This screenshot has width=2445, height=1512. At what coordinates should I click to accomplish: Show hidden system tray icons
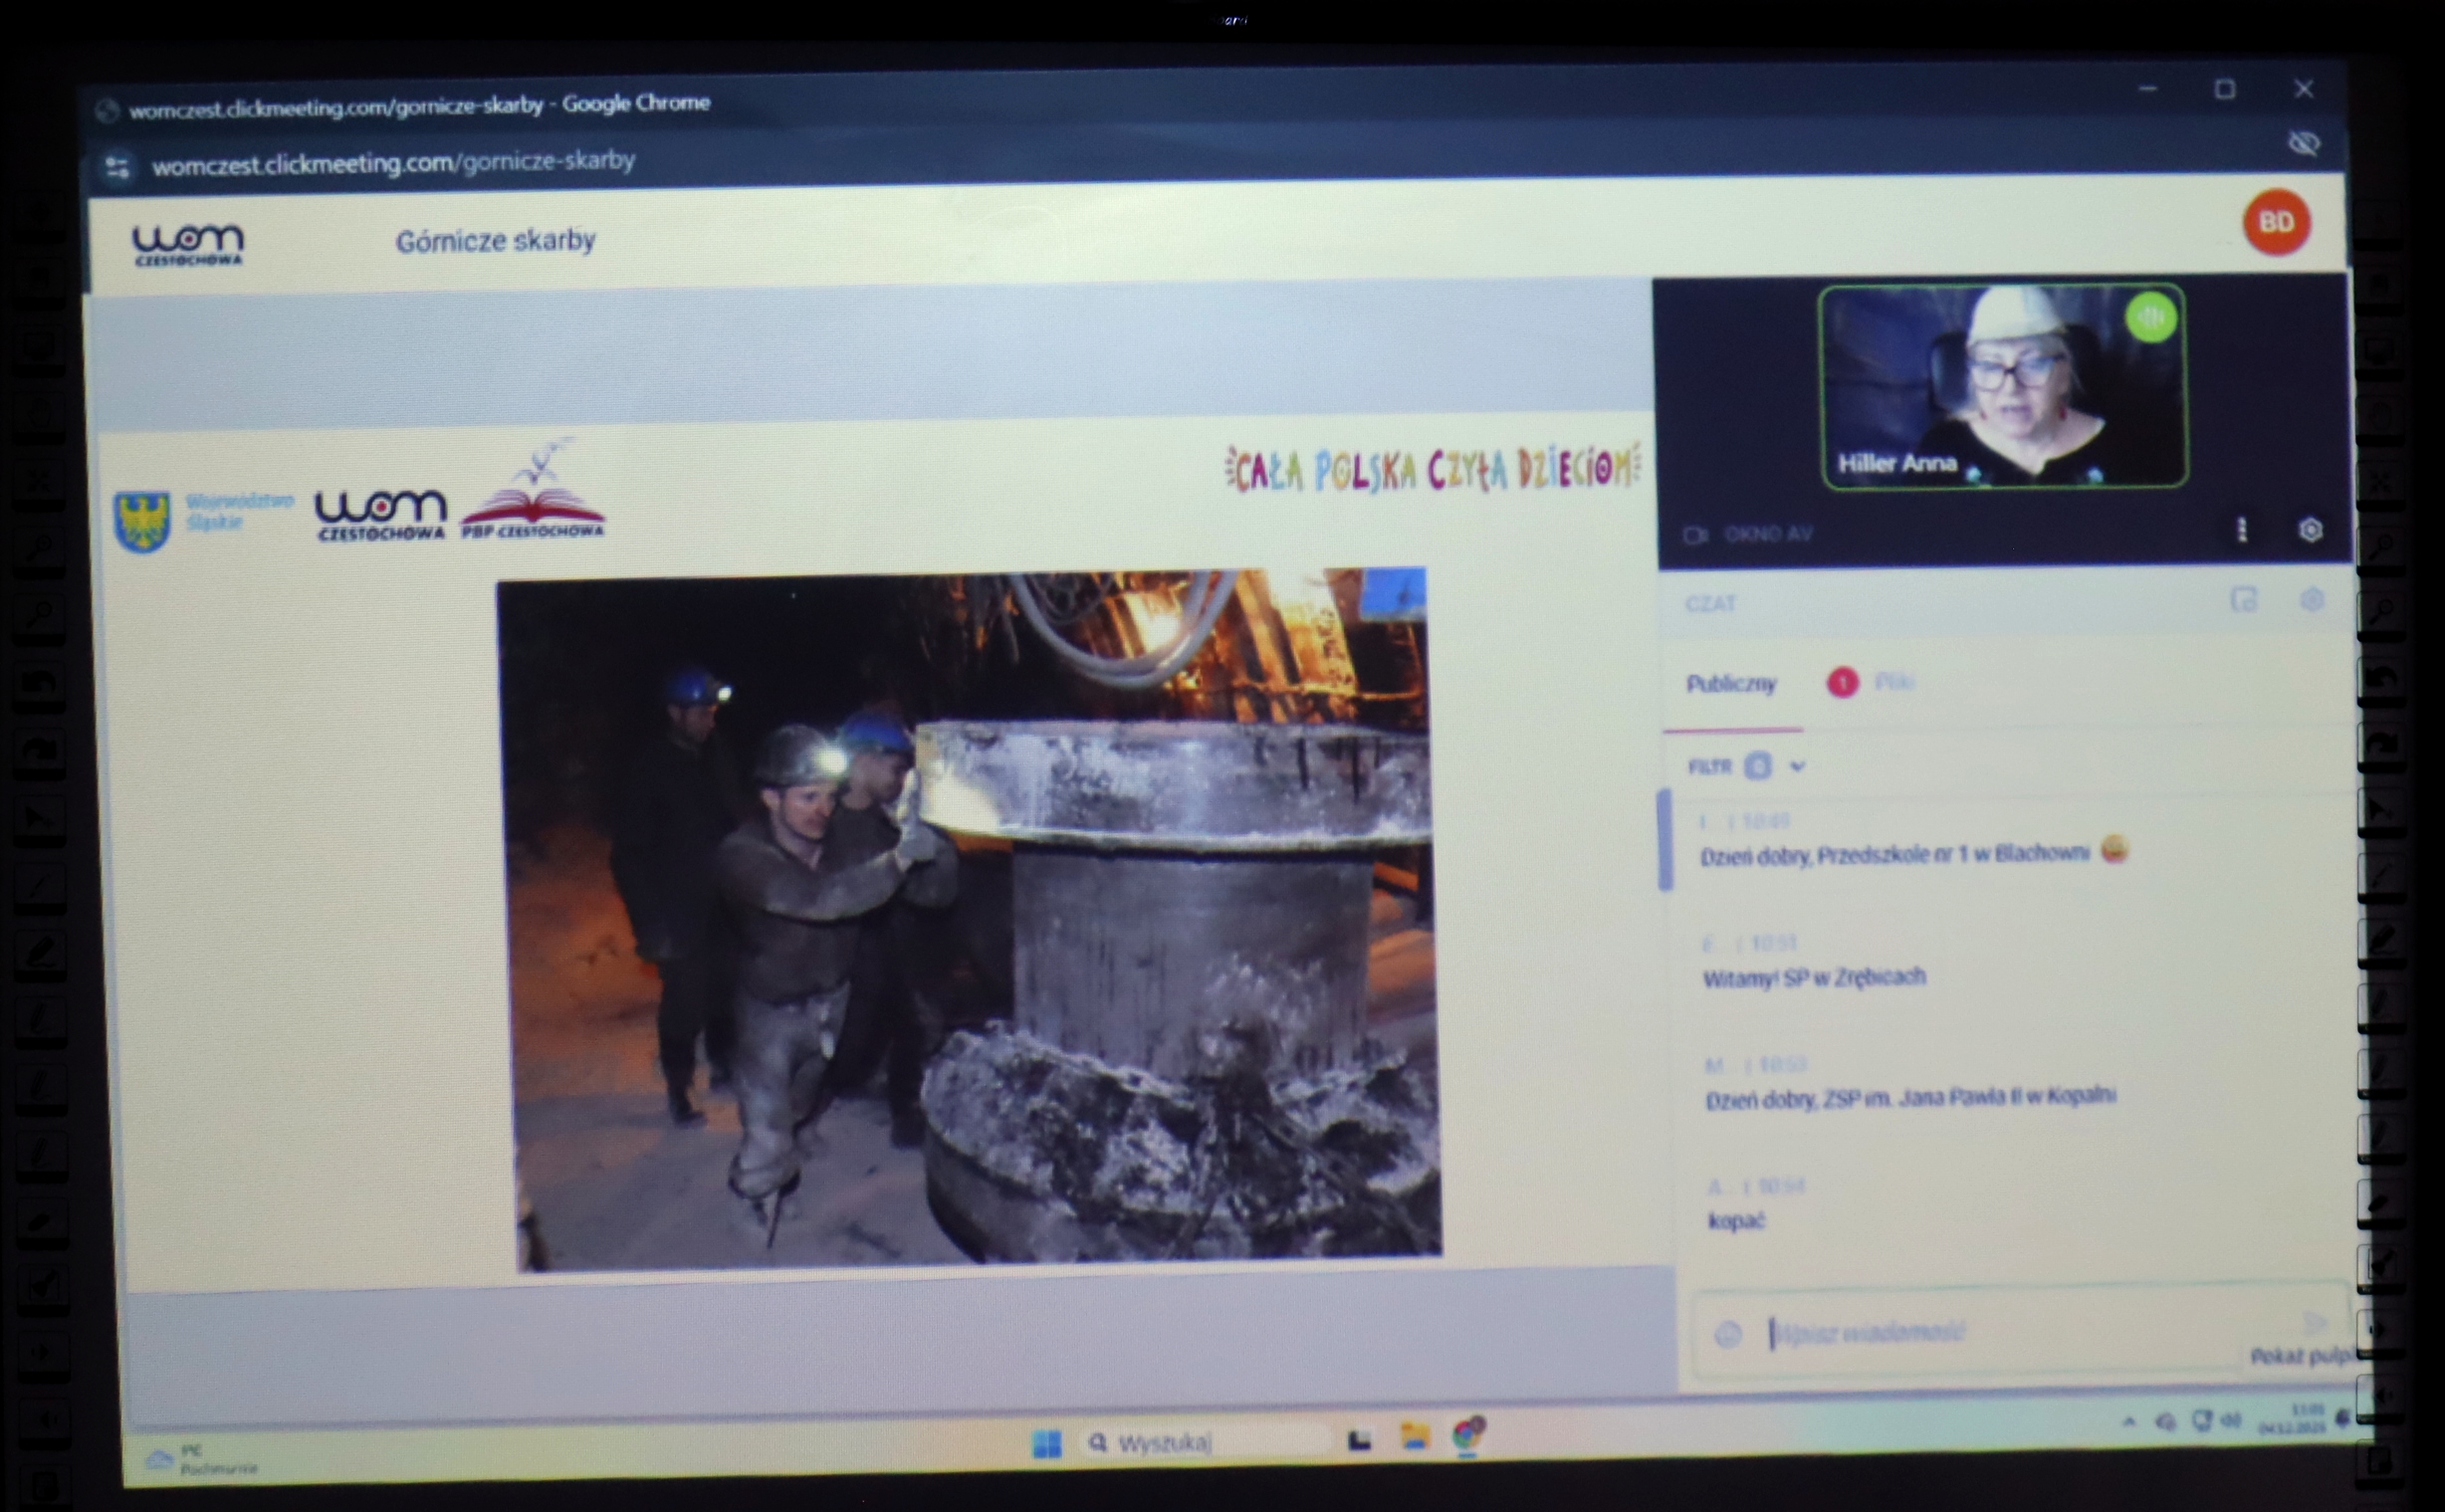[x=2129, y=1421]
